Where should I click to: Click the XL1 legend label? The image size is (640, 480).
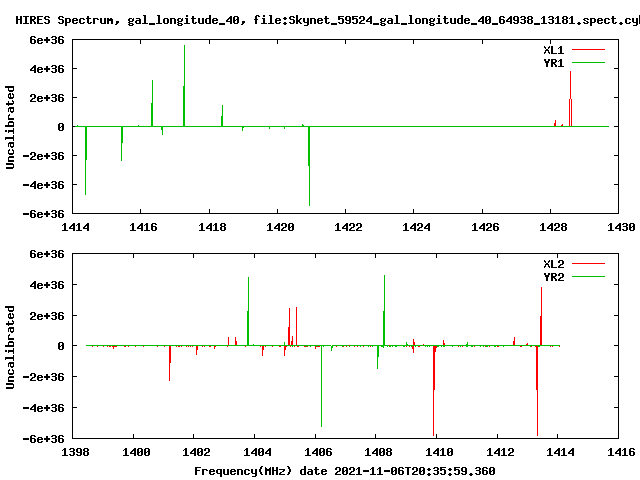pos(553,50)
